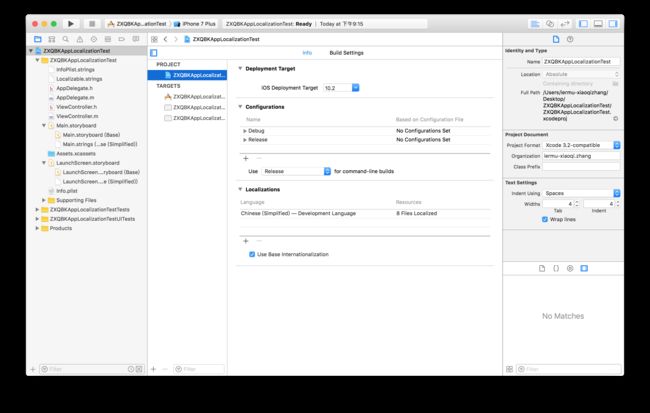The height and width of the screenshot is (413, 650).
Task: Open the Symbol navigator
Action: [x=52, y=39]
